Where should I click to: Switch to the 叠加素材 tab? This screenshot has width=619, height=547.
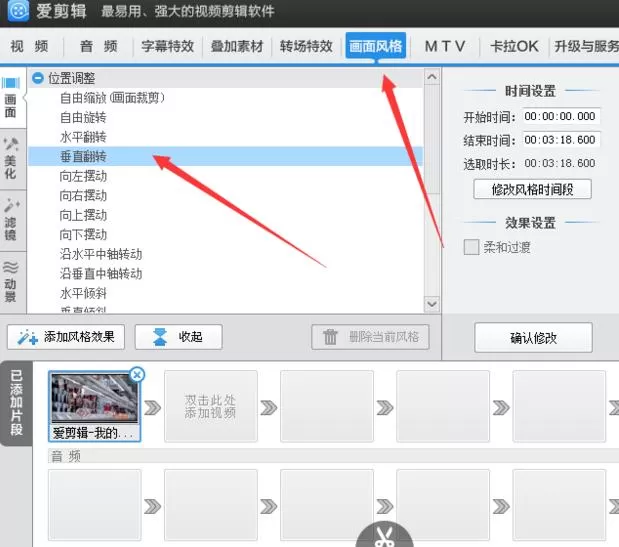(237, 47)
